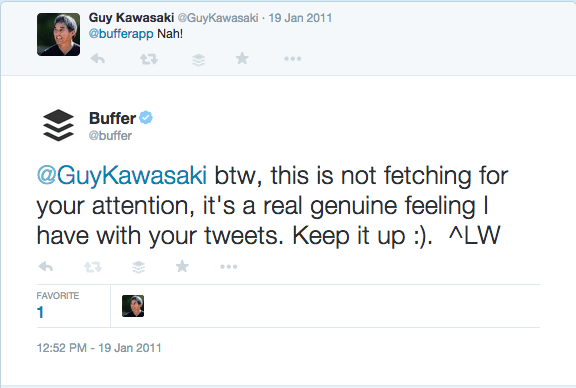Open more options on the Buffer tweet
The height and width of the screenshot is (388, 576).
point(228,266)
